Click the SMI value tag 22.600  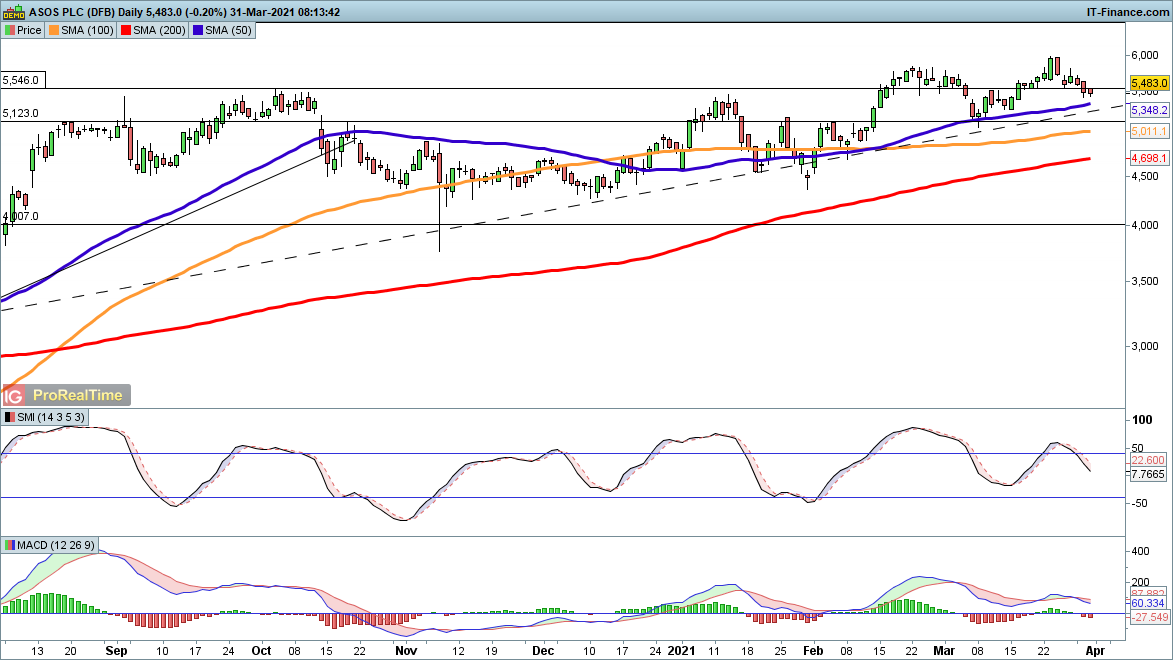click(x=1148, y=460)
